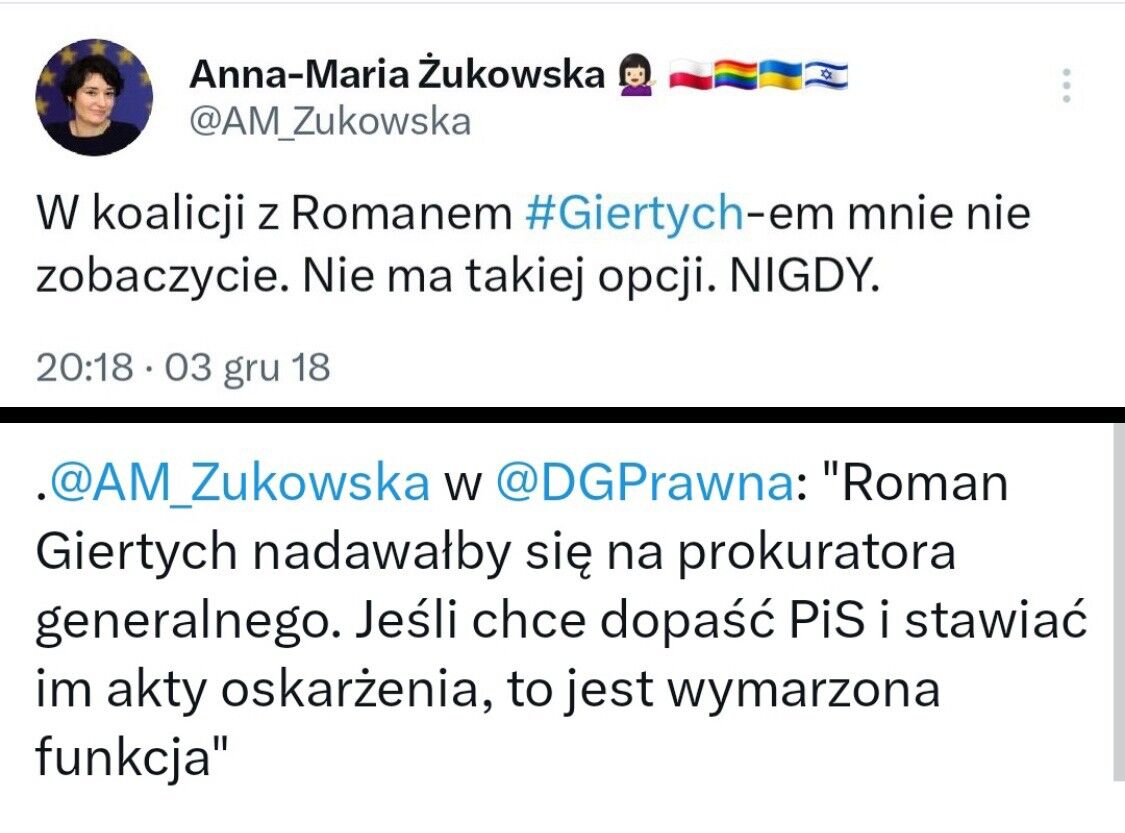Open the display name Anna-Maria Żukowska
1125x833 pixels.
coord(396,75)
